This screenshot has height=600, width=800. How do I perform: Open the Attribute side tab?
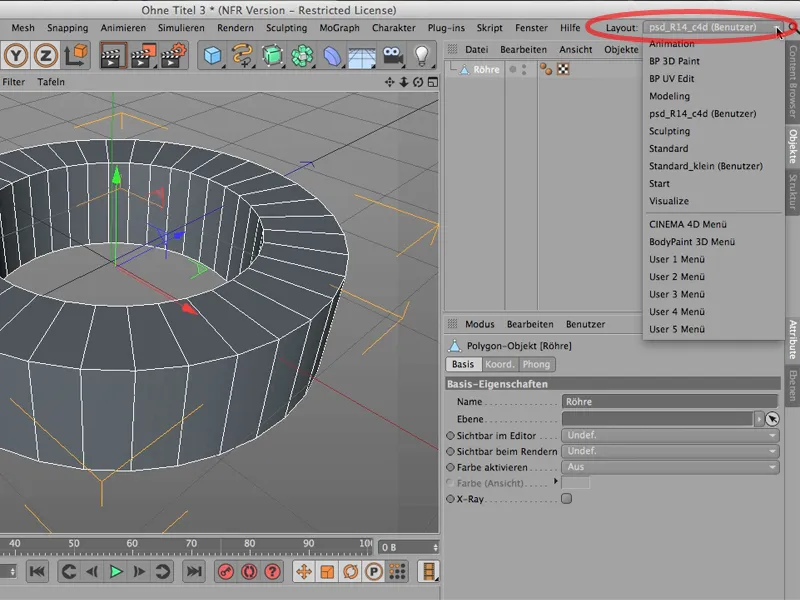[x=792, y=339]
